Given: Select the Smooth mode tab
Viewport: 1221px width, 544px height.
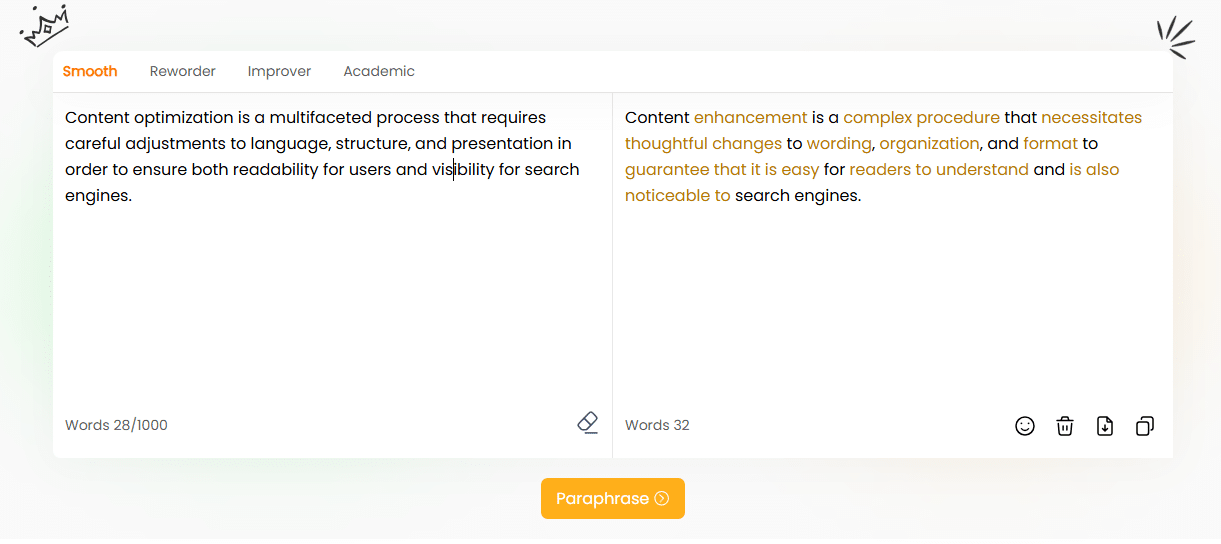Looking at the screenshot, I should [90, 71].
